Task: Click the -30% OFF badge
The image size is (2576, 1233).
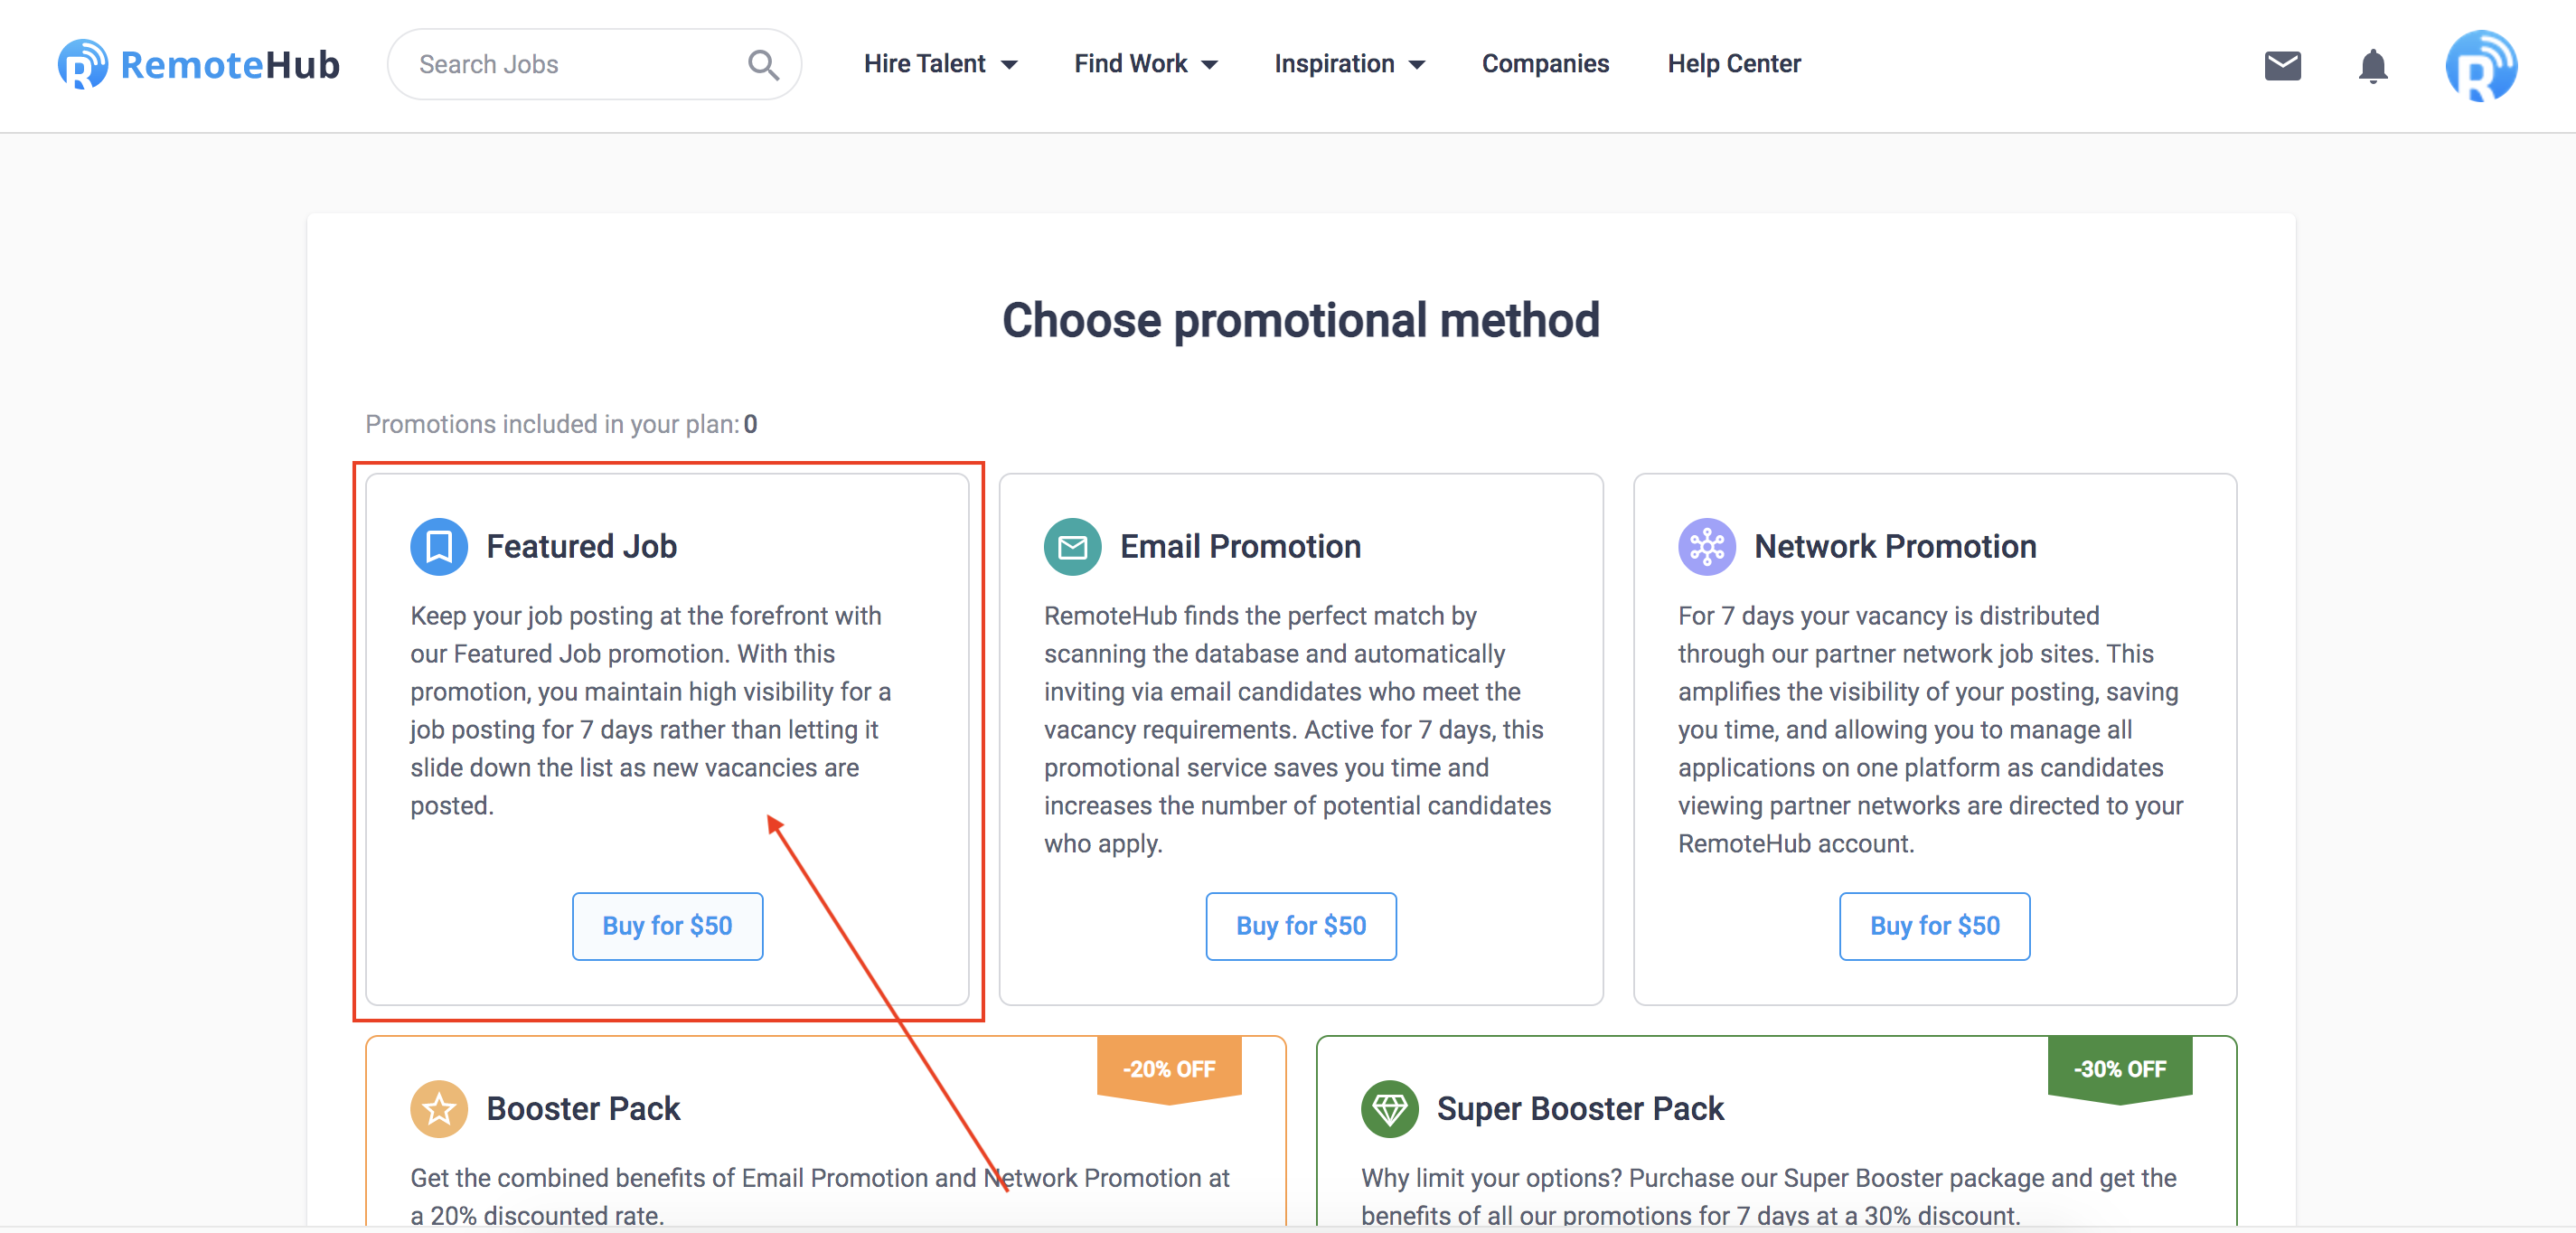Action: (2119, 1069)
